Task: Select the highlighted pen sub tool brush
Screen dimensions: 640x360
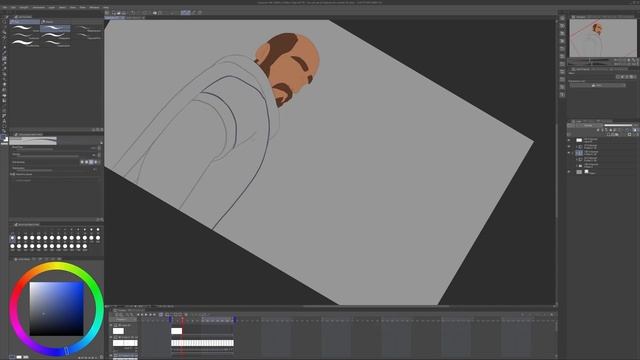Action: click(x=55, y=29)
